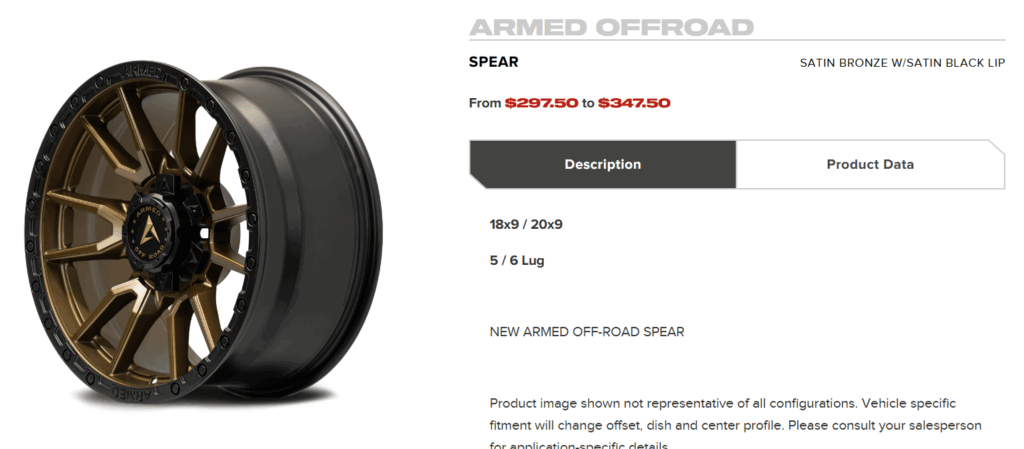The width and height of the screenshot is (1024, 449).
Task: Open the Description tab
Action: pyautogui.click(x=602, y=164)
